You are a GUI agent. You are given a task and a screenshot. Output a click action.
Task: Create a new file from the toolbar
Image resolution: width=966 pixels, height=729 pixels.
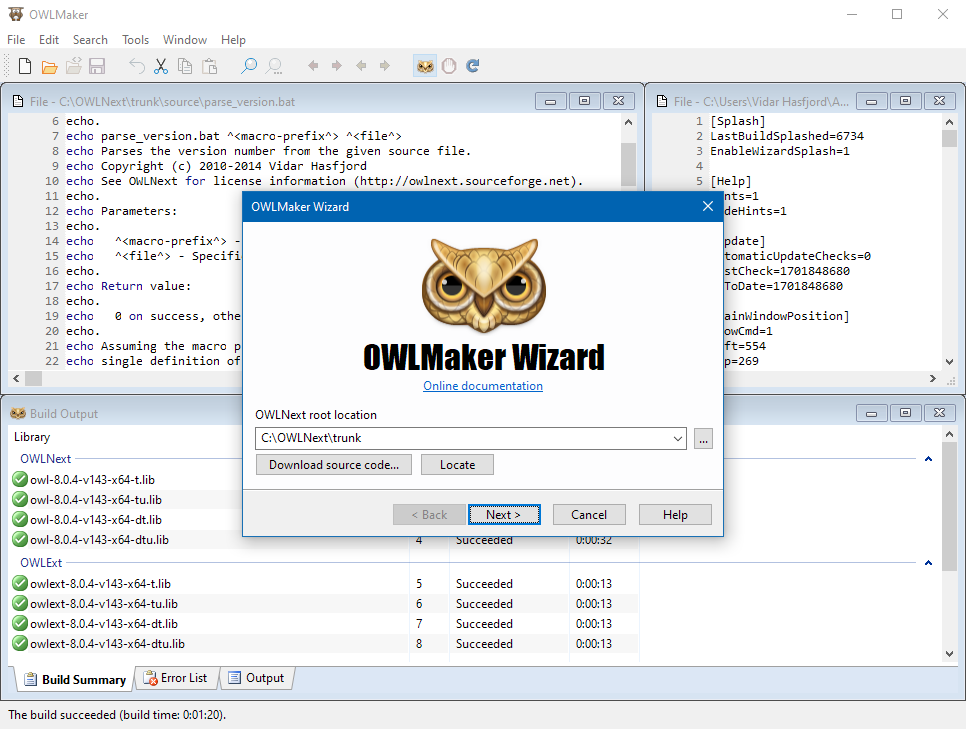pyautogui.click(x=25, y=66)
